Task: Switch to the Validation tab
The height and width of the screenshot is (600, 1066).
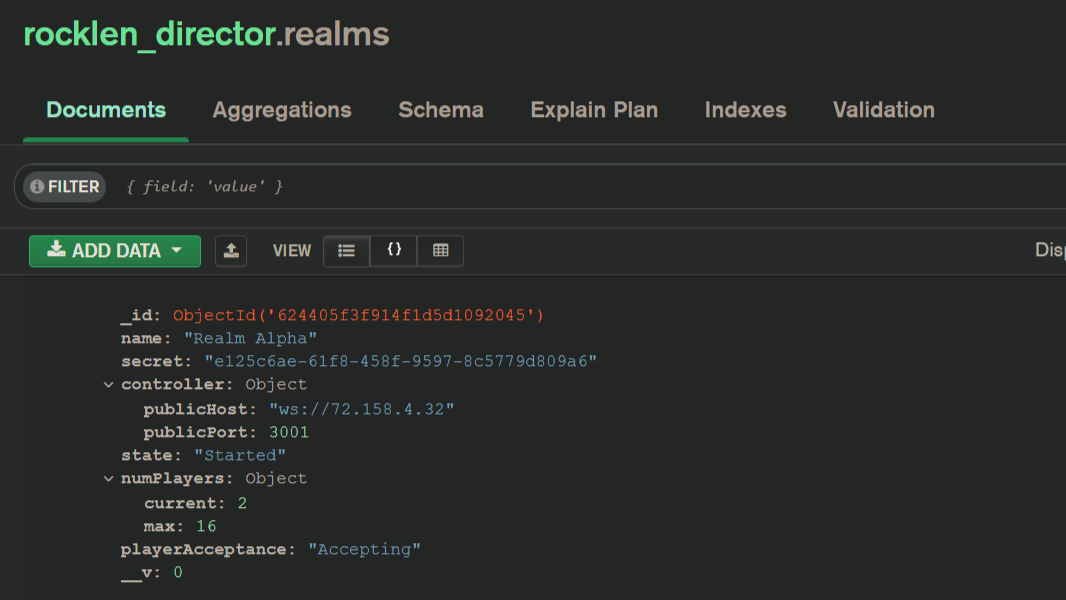Action: point(883,110)
